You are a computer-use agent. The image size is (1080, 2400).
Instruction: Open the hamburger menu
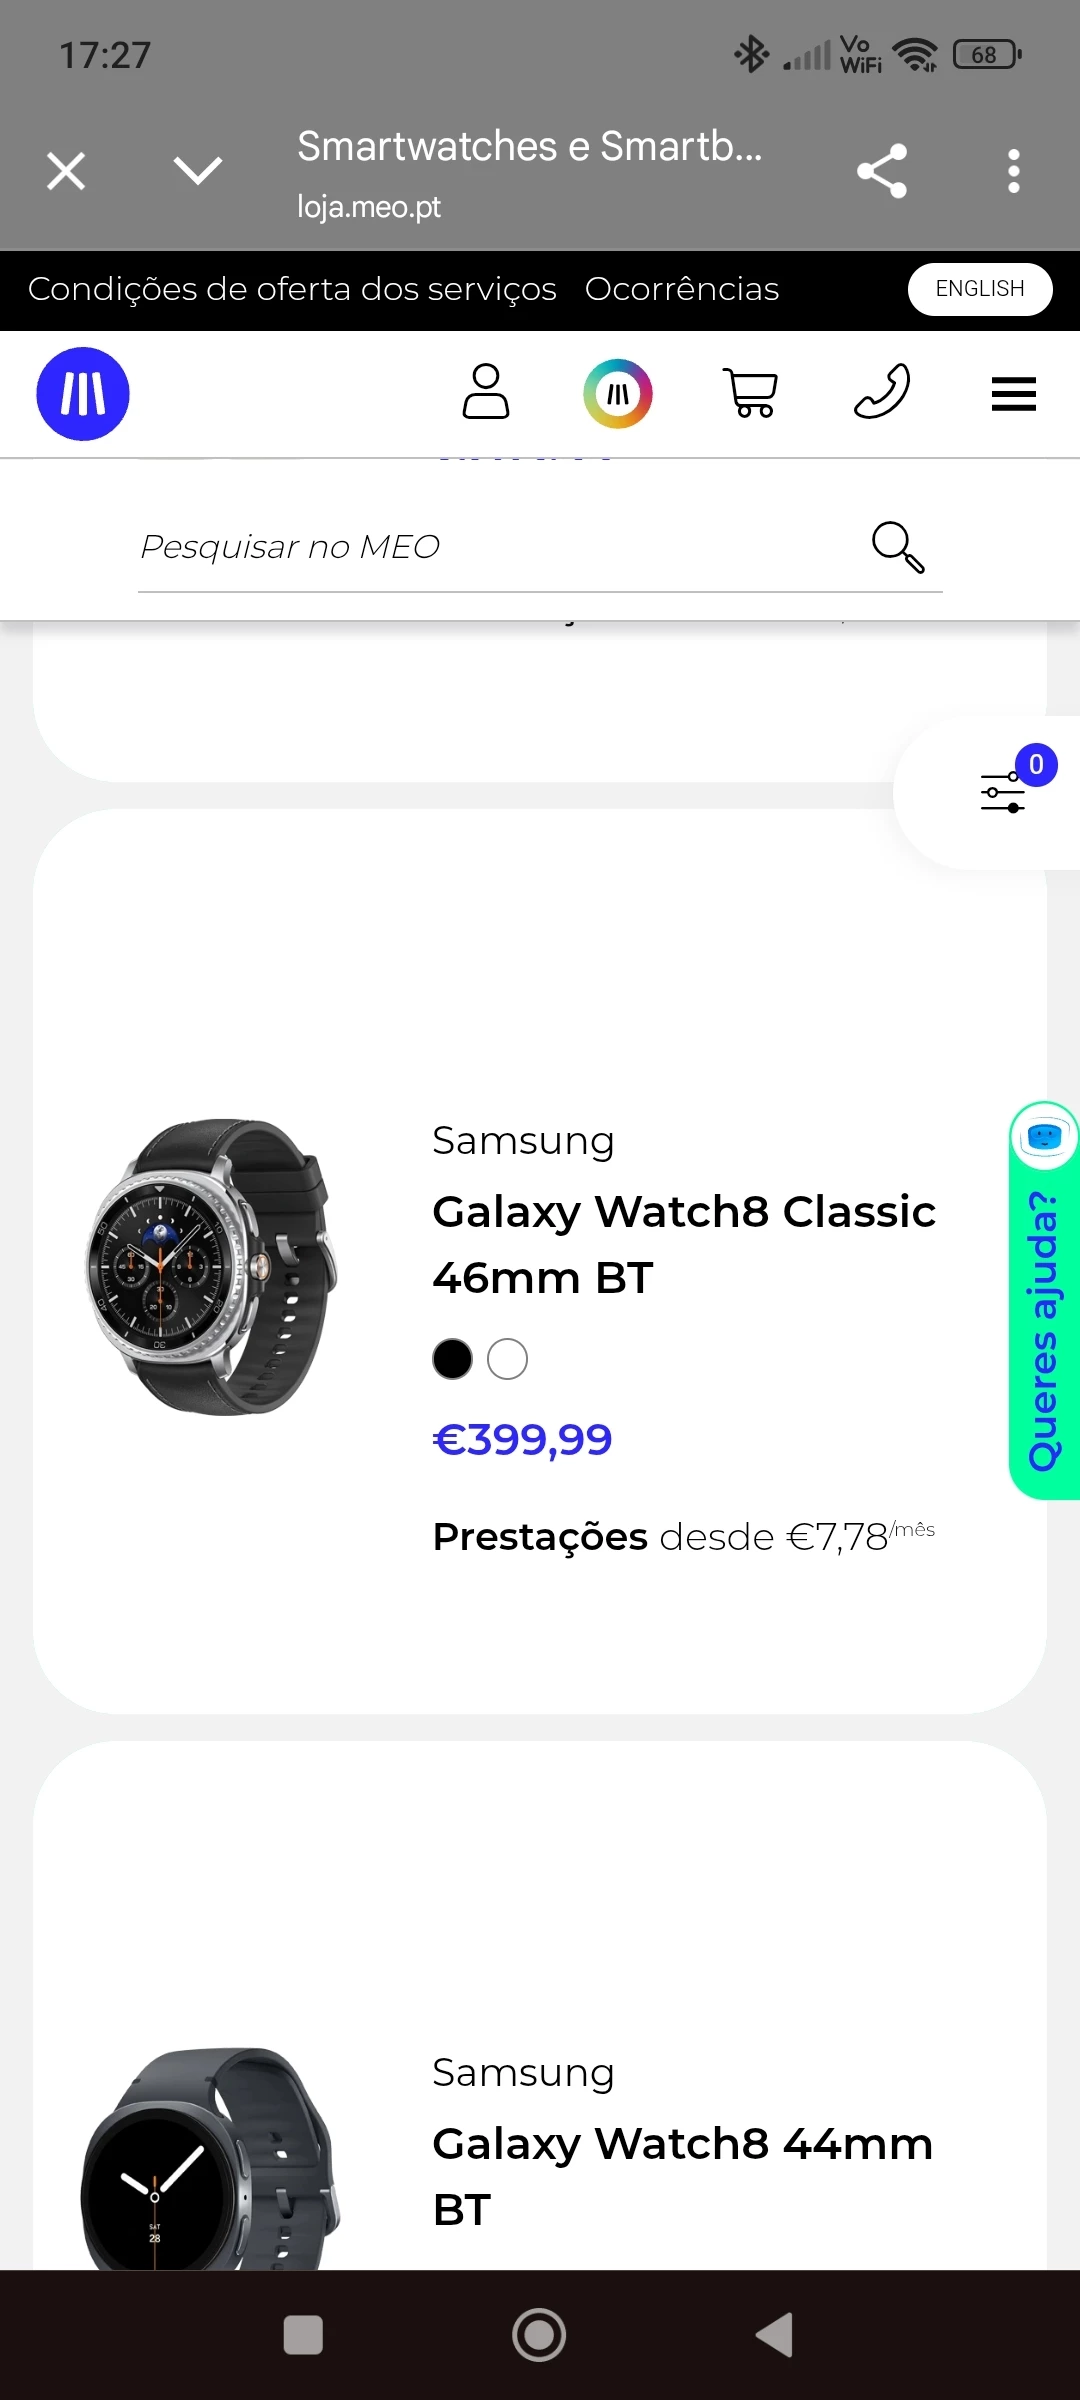point(1014,394)
